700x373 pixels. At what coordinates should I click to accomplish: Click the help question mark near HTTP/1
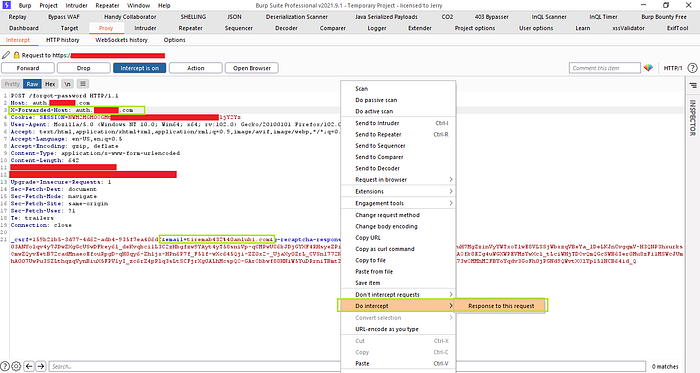(x=692, y=68)
